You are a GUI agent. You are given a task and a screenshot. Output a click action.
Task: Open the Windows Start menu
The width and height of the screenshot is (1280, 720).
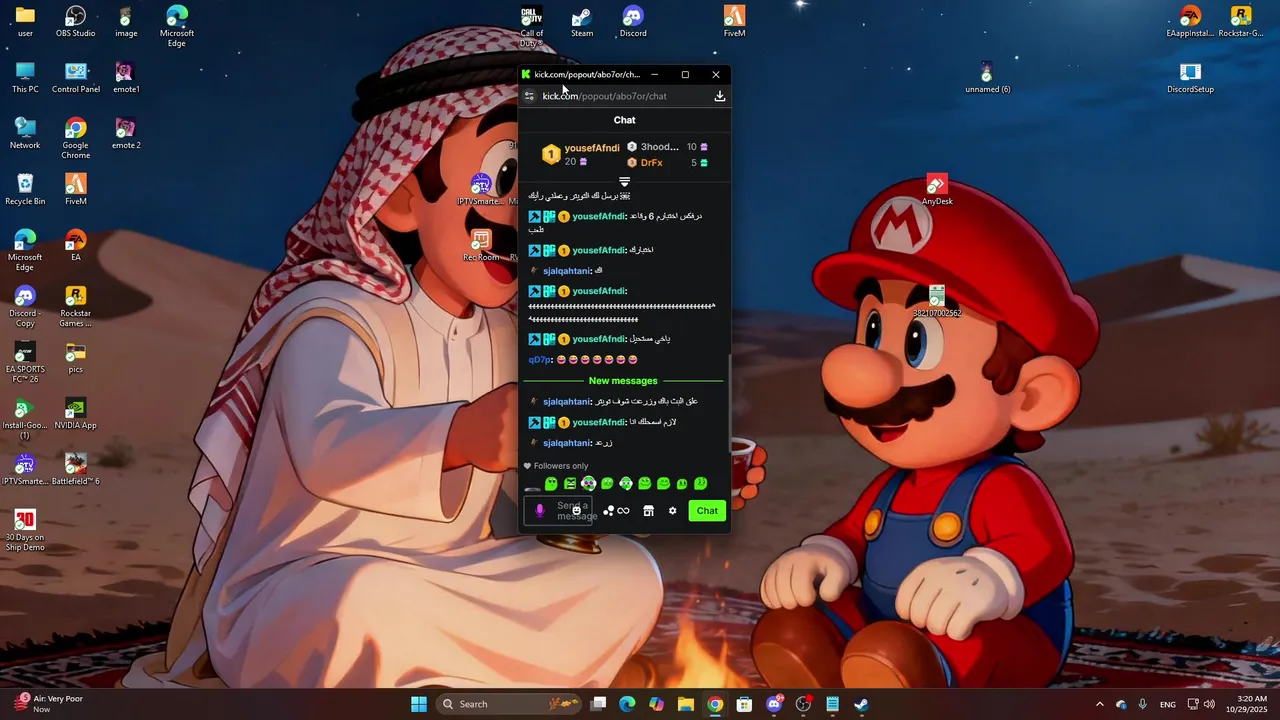pos(419,704)
